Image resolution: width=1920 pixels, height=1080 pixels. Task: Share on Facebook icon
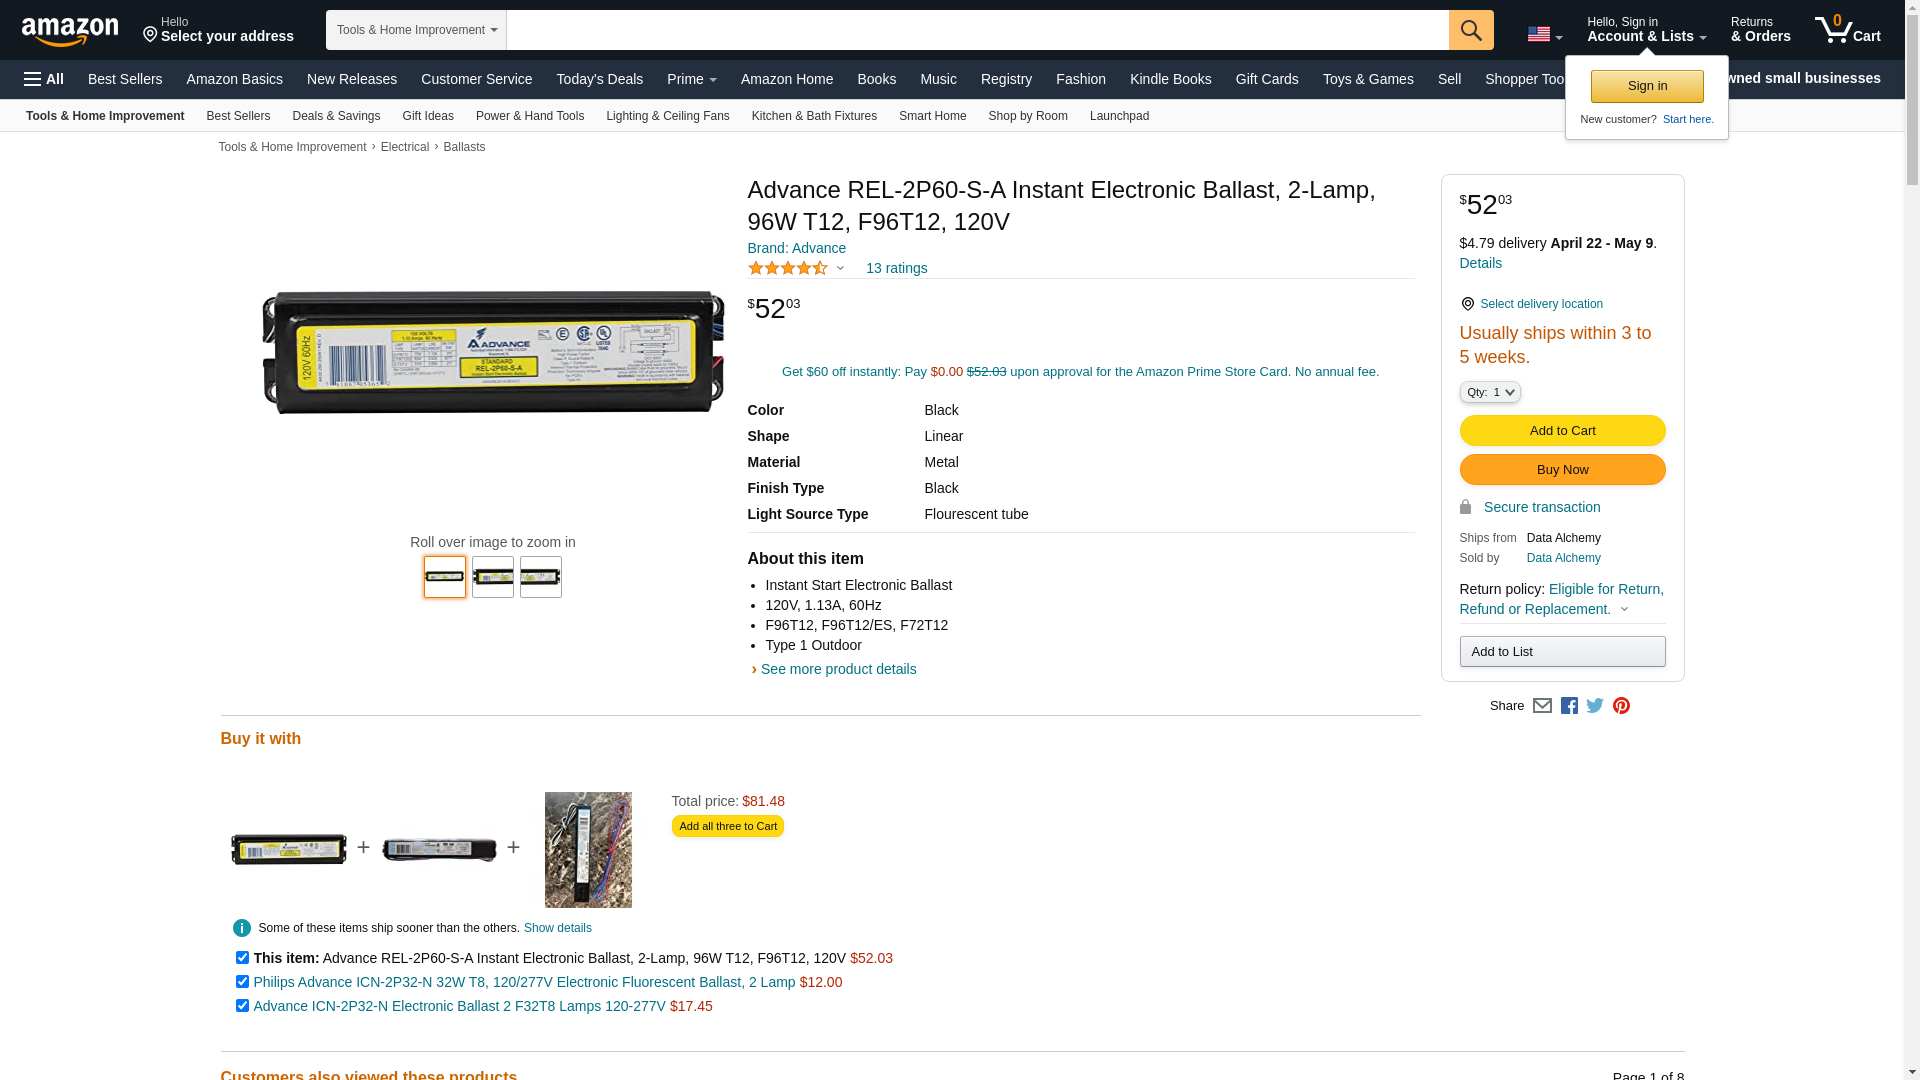(1569, 706)
